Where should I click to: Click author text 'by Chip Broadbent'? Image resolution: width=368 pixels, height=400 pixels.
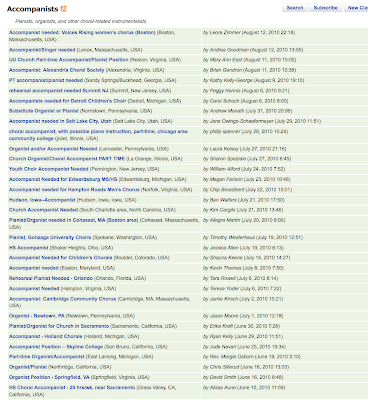pyautogui.click(x=224, y=190)
